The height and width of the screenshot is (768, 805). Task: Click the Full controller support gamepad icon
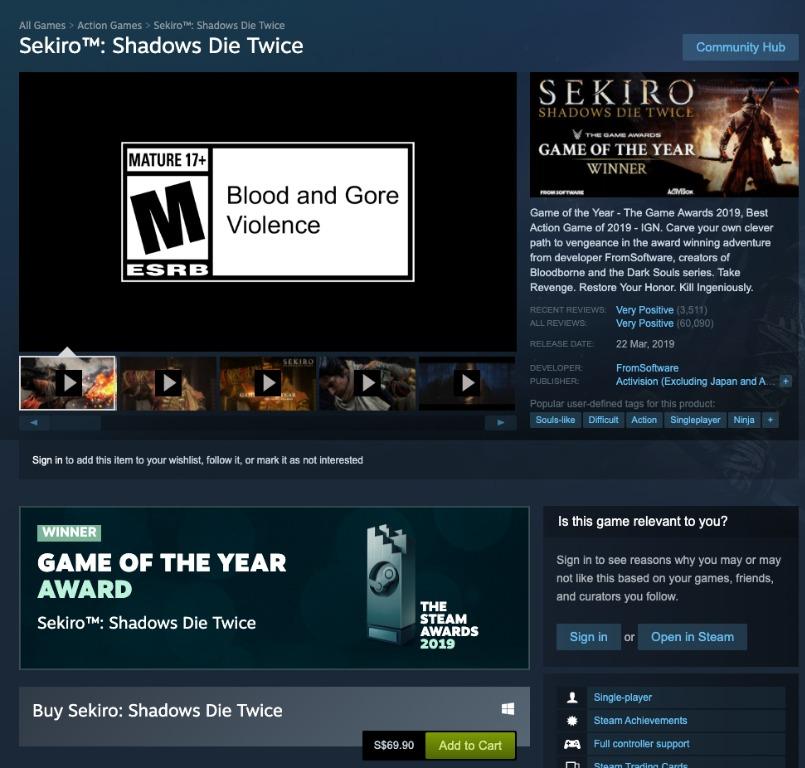570,744
